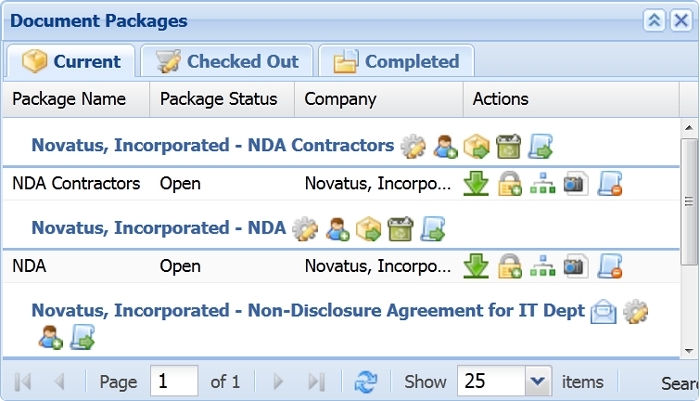Click the green download arrow for NDA Contractors

[476, 184]
